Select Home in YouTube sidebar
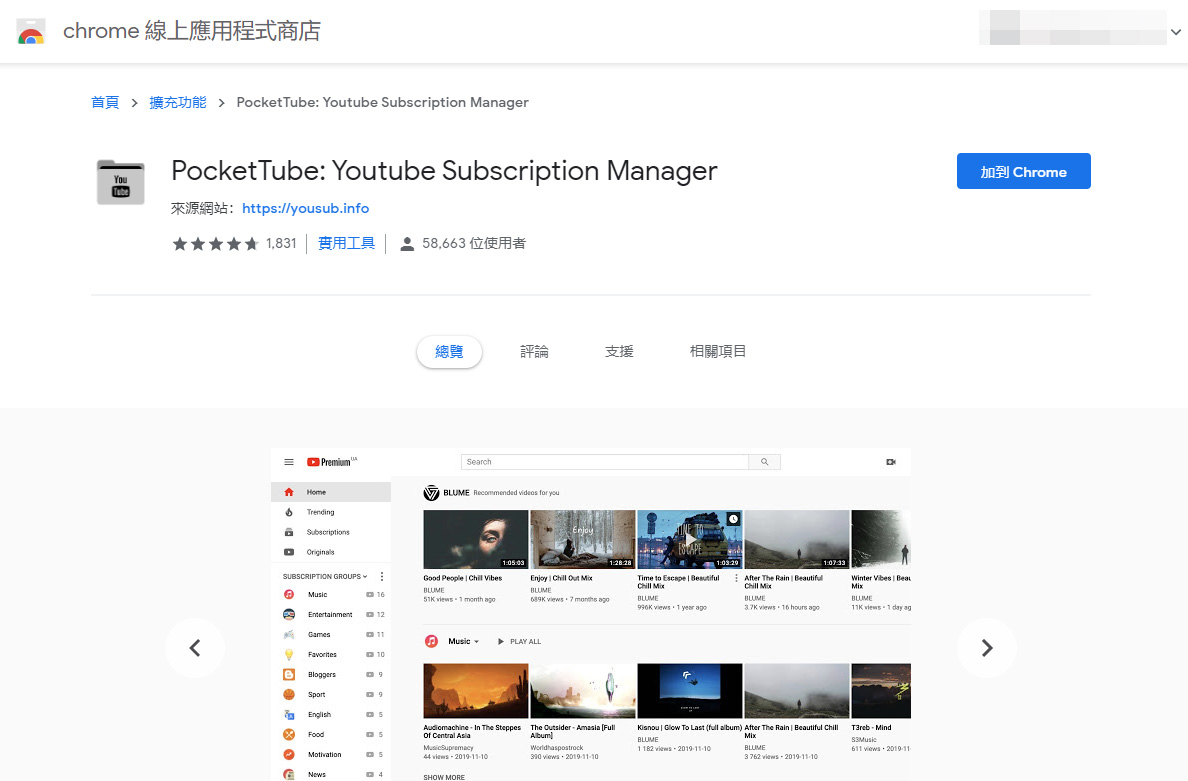 (331, 492)
